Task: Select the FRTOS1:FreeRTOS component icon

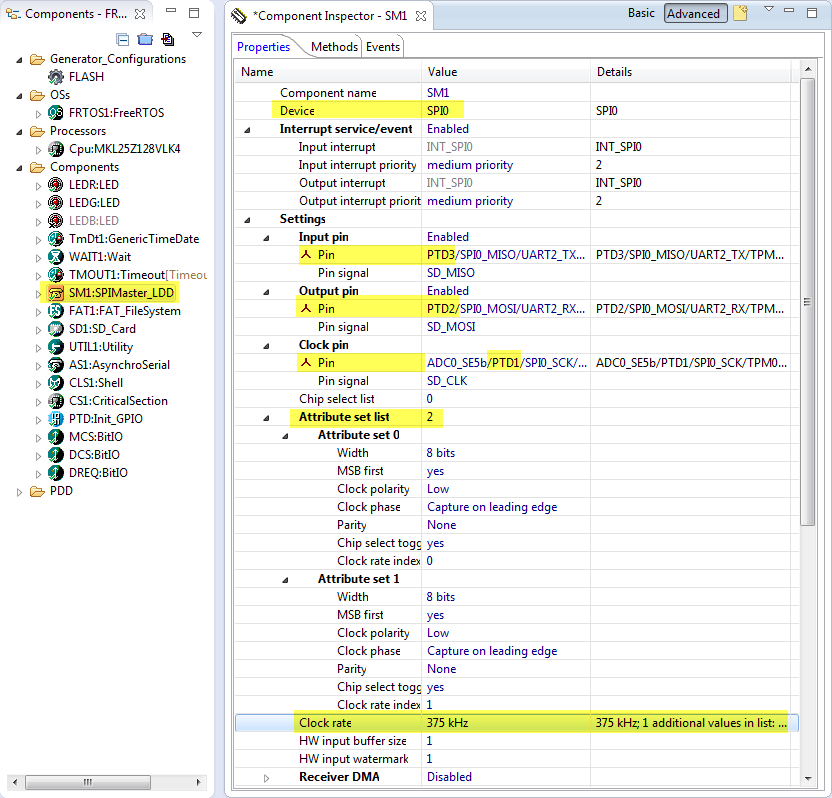Action: [57, 113]
